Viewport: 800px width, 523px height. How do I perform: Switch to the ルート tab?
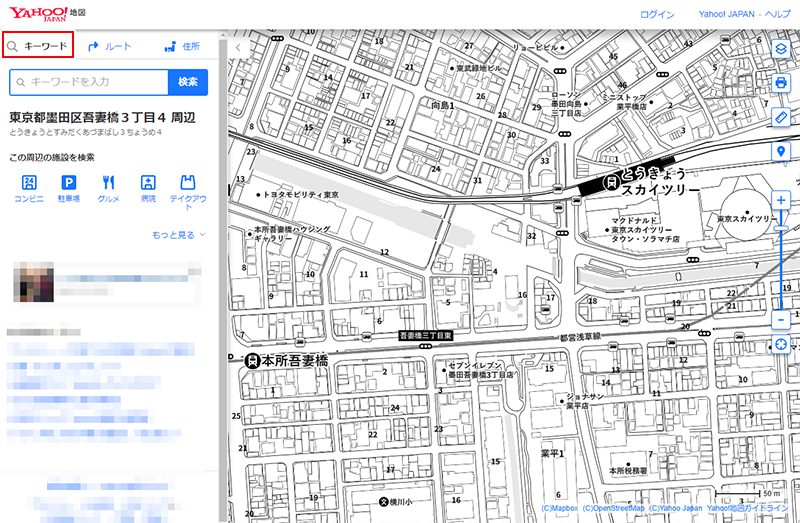coord(110,46)
